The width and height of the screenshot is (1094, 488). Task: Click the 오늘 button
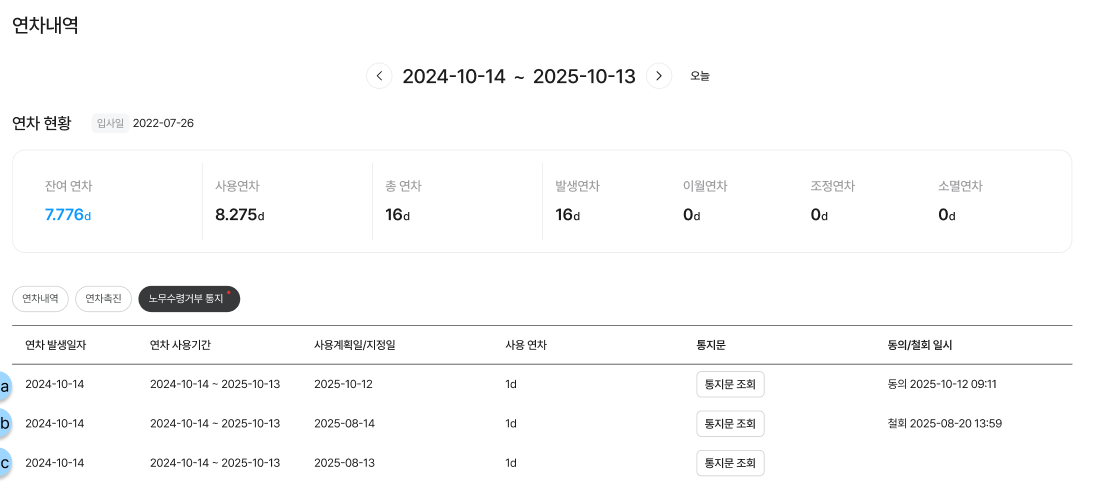[700, 76]
